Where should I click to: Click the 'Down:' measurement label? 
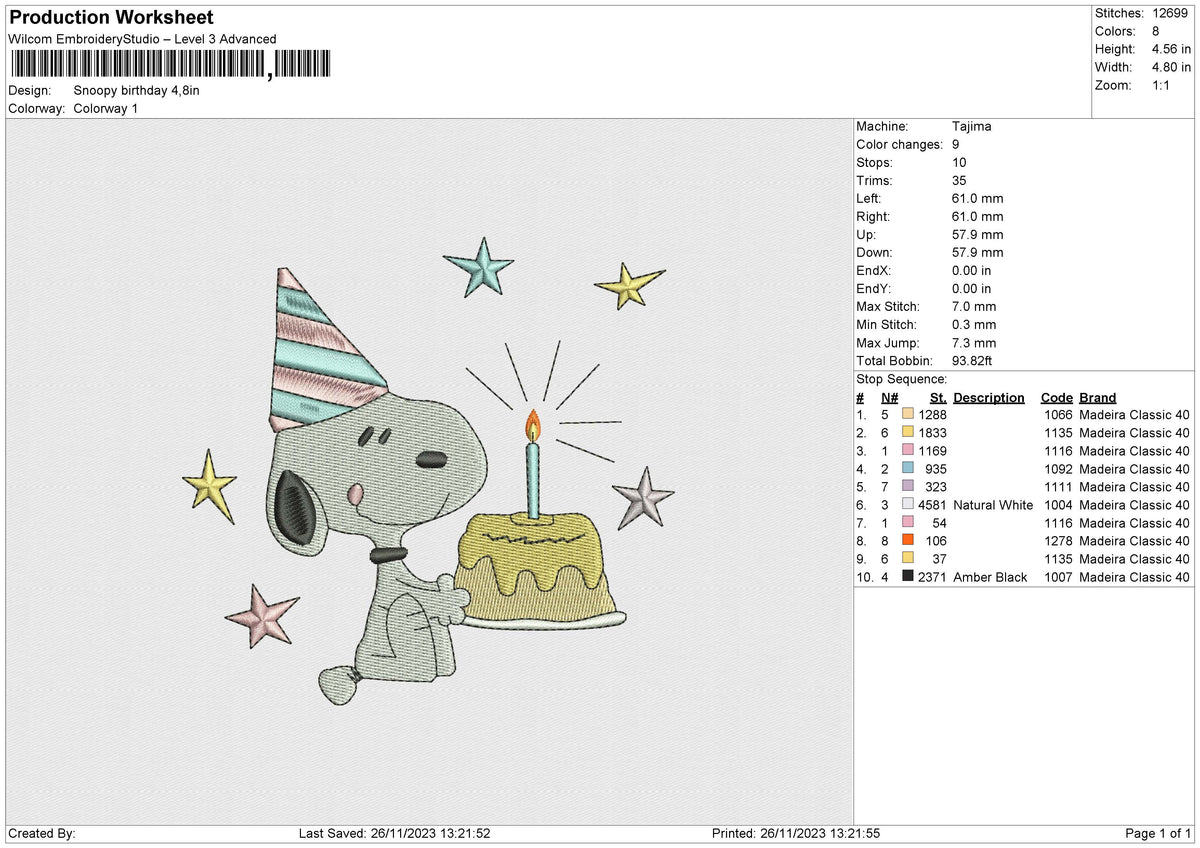pos(875,252)
